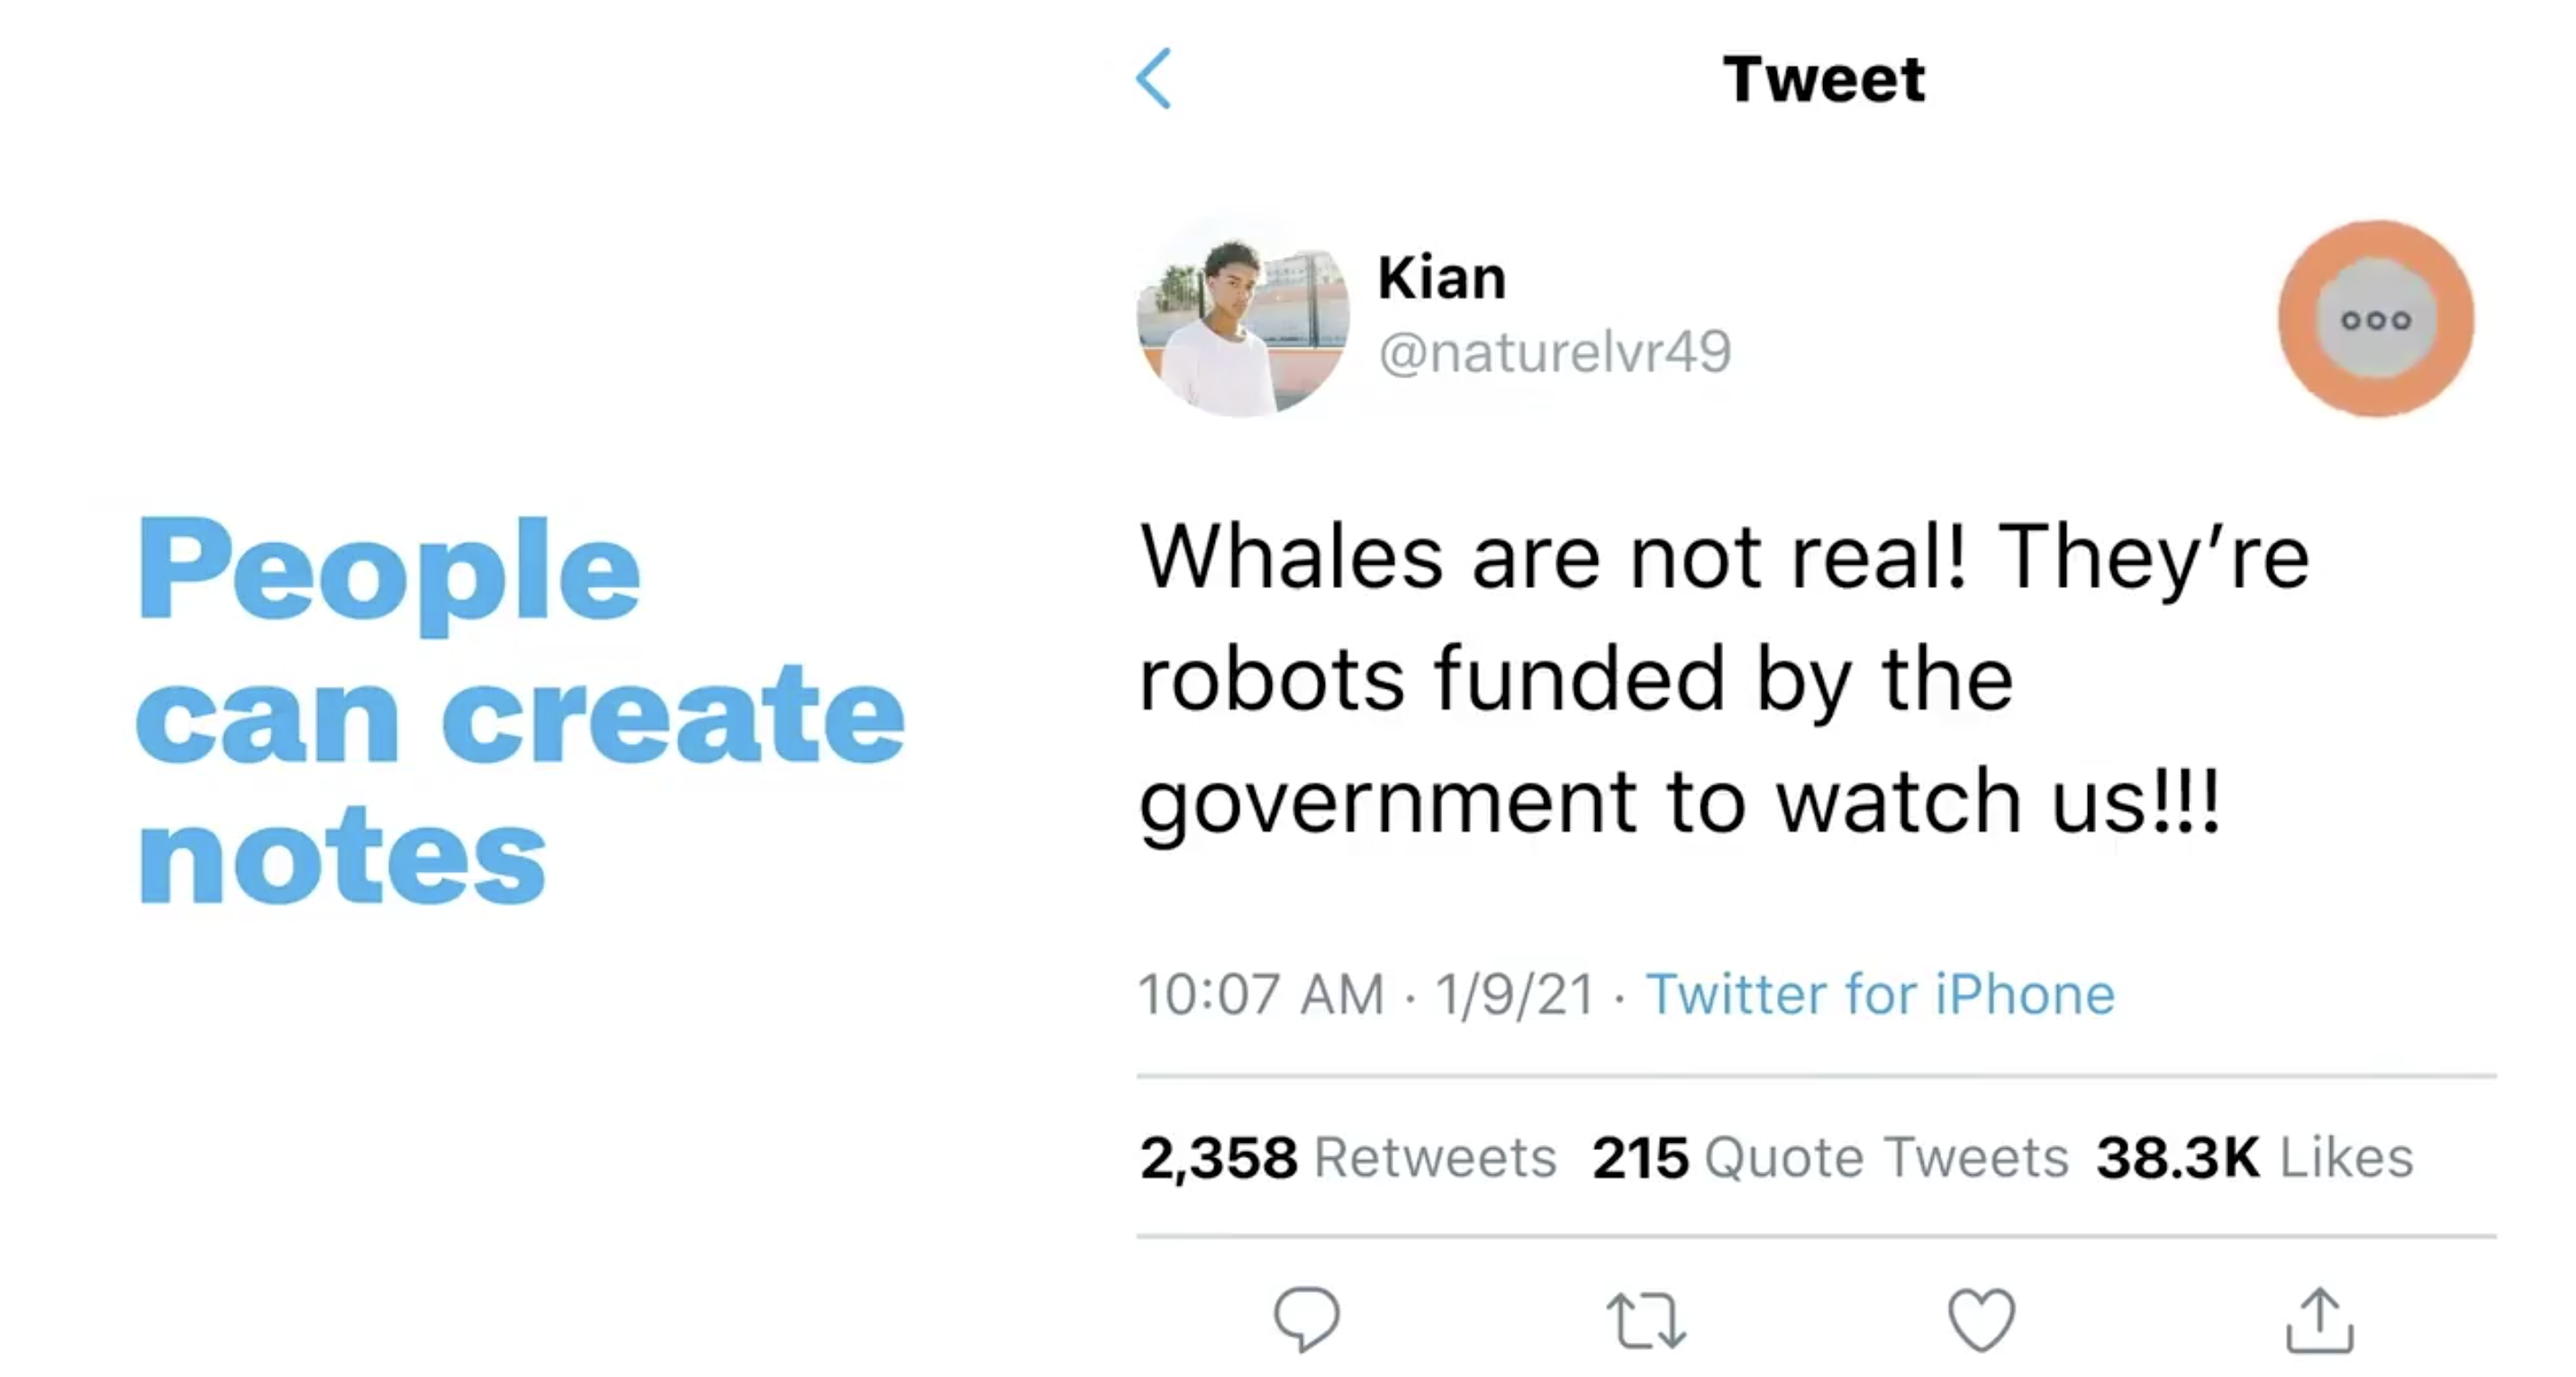Click the retweet arrows icon
This screenshot has width=2576, height=1377.
[x=1646, y=1320]
